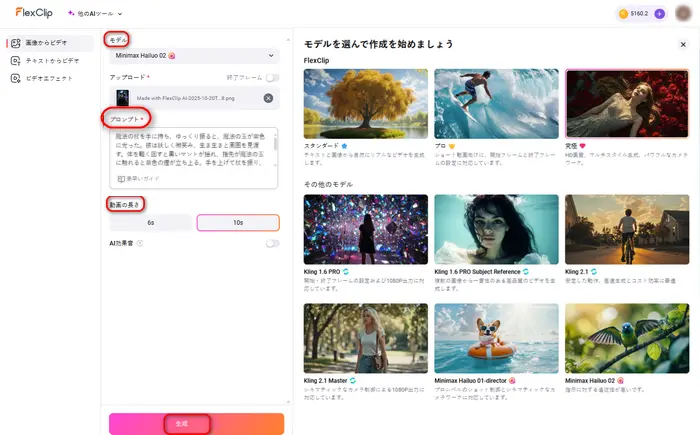
Task: Click the coin credits balance icon
Action: pos(625,14)
